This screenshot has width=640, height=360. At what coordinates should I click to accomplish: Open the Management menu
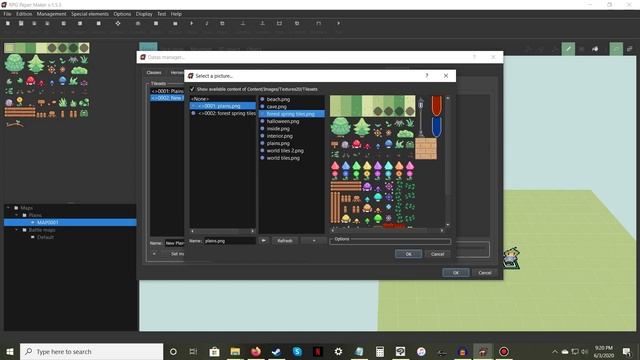tap(51, 14)
